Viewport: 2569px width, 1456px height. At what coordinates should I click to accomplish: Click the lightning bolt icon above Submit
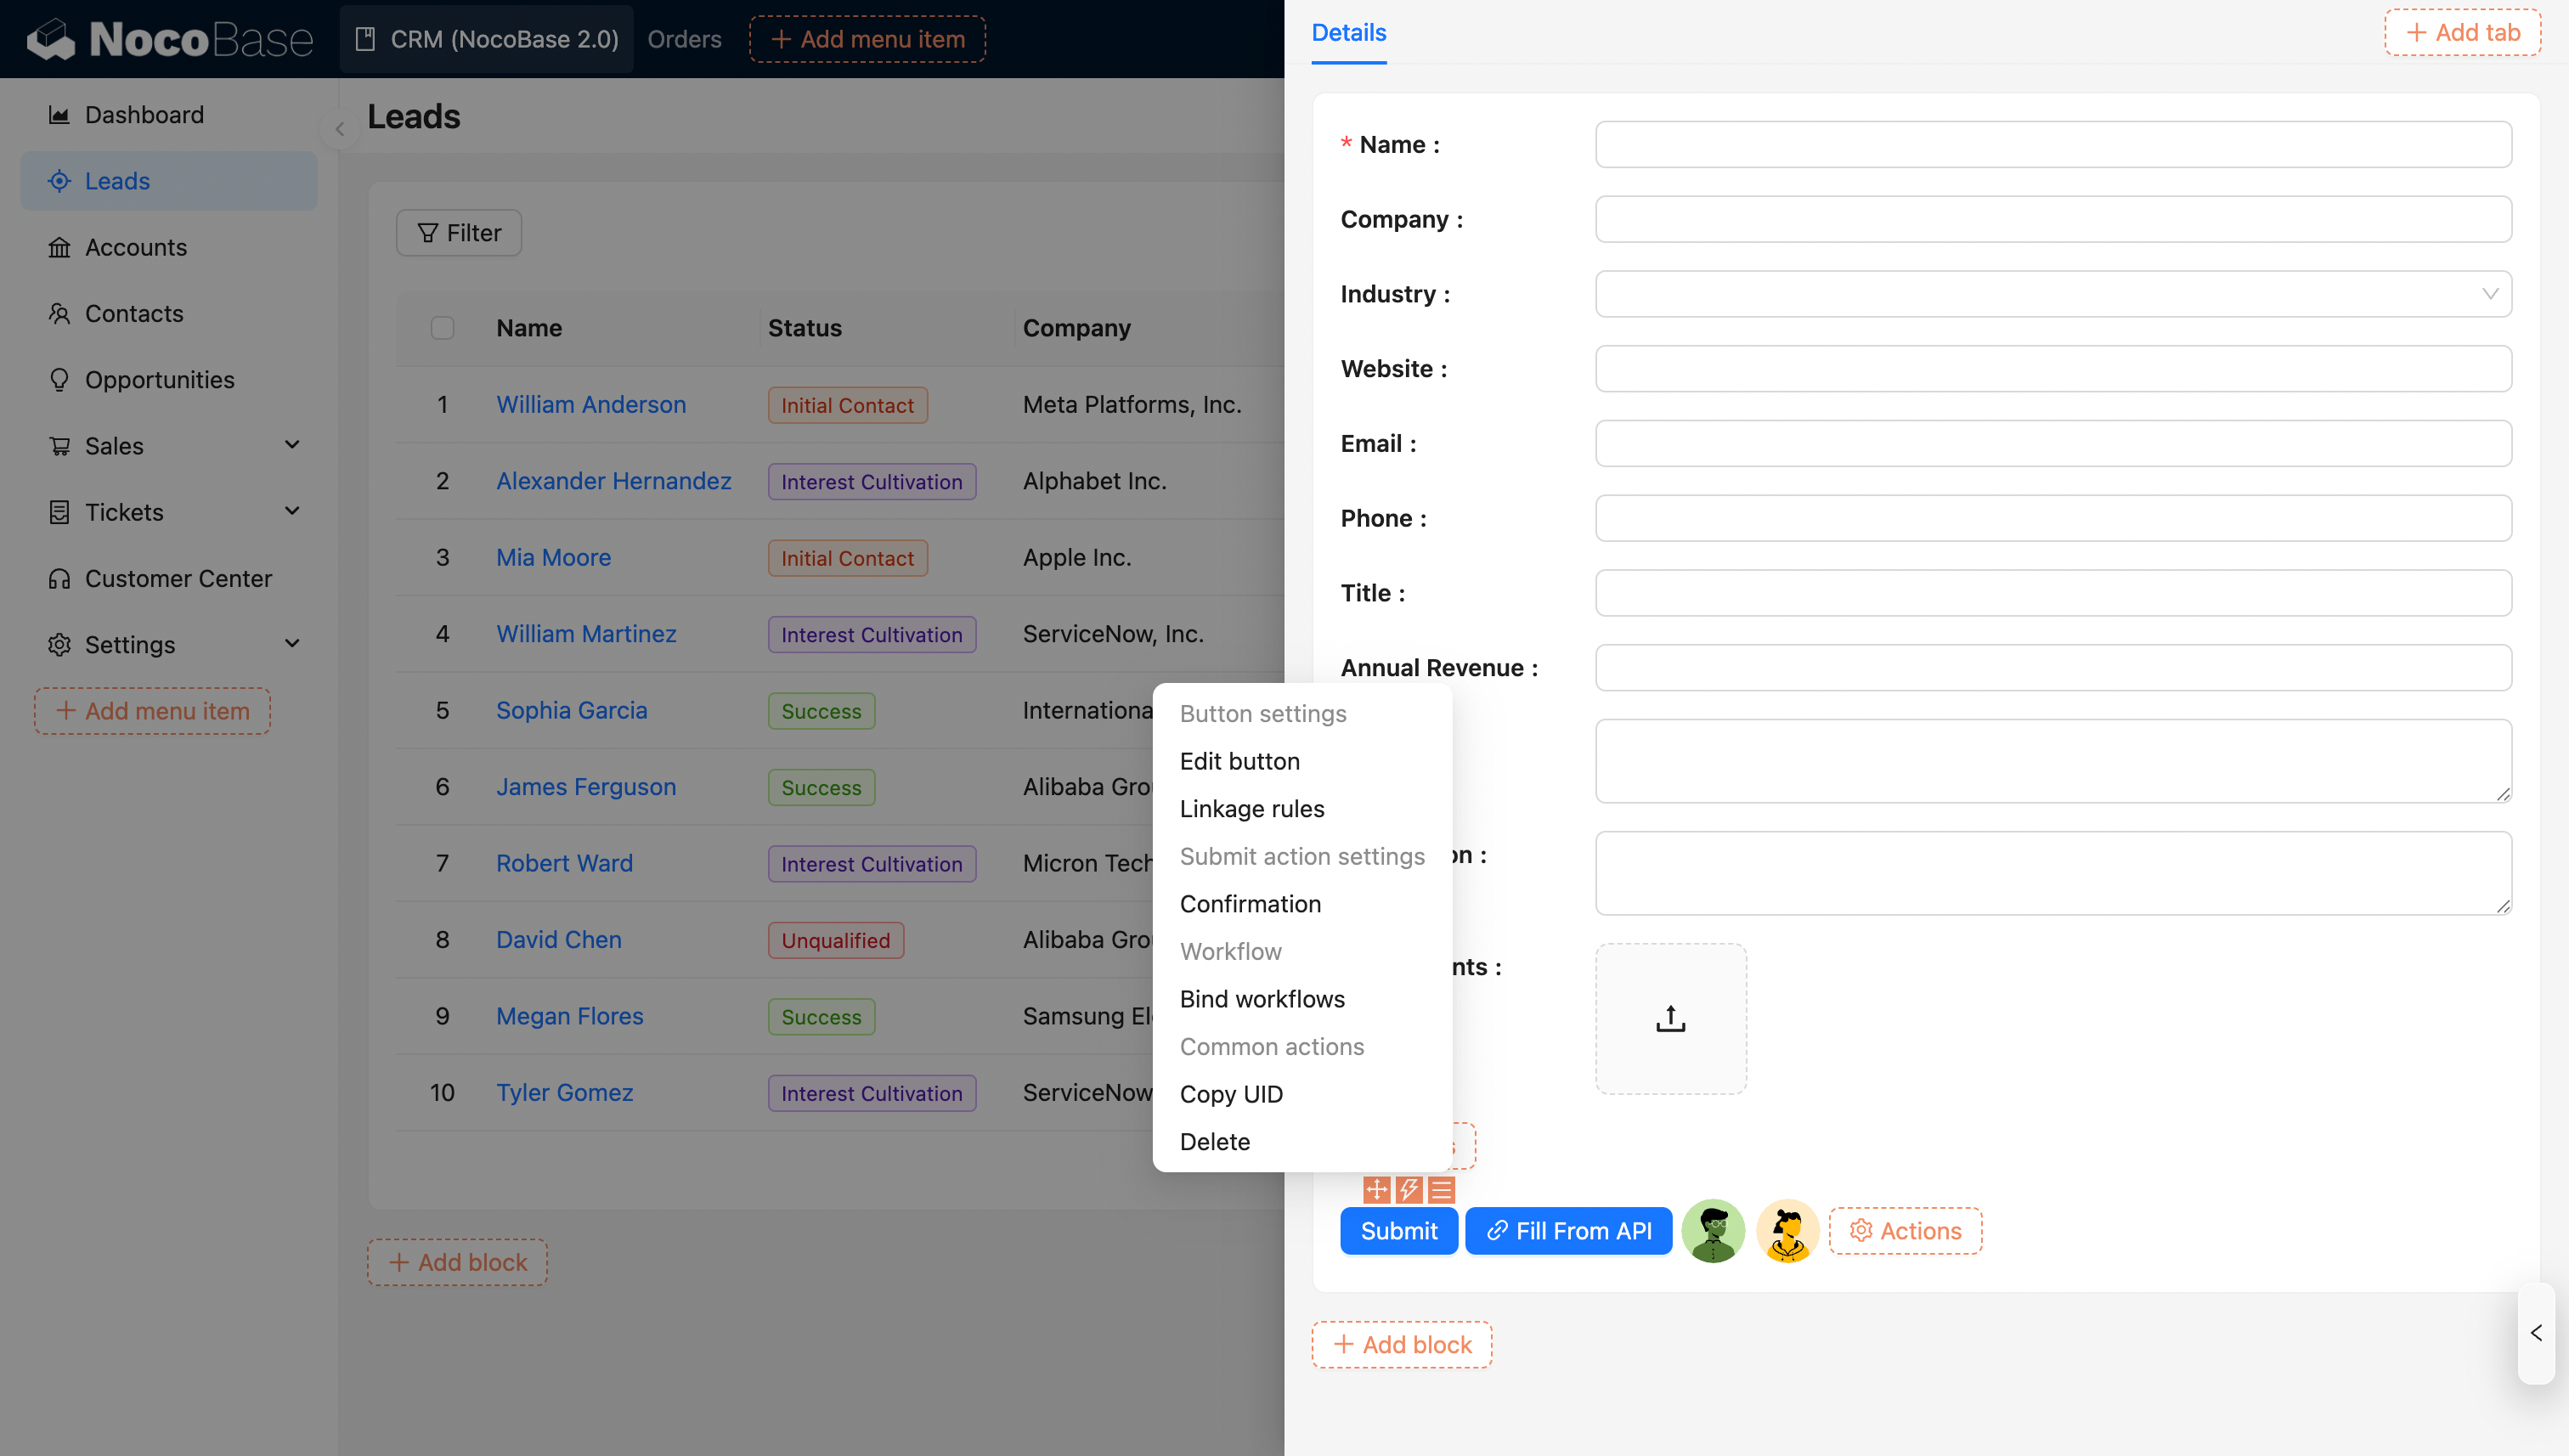tap(1409, 1189)
